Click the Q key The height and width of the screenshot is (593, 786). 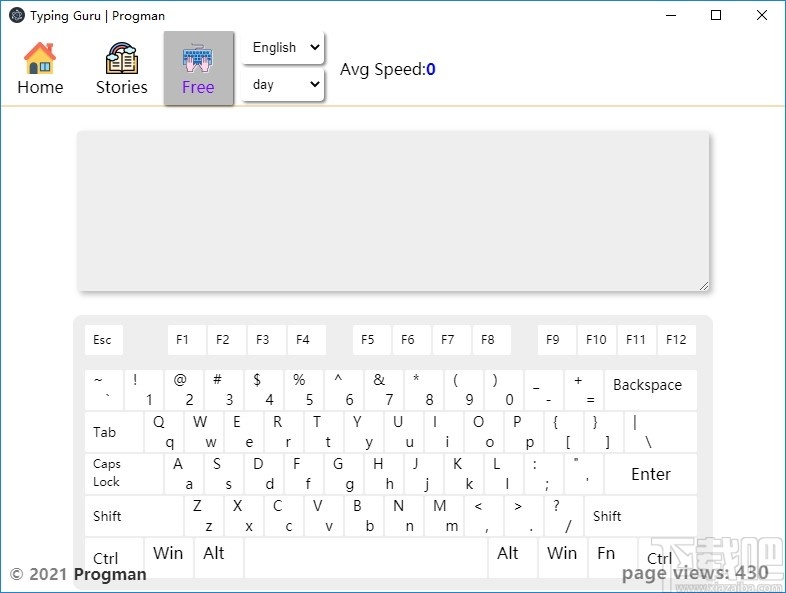point(164,432)
